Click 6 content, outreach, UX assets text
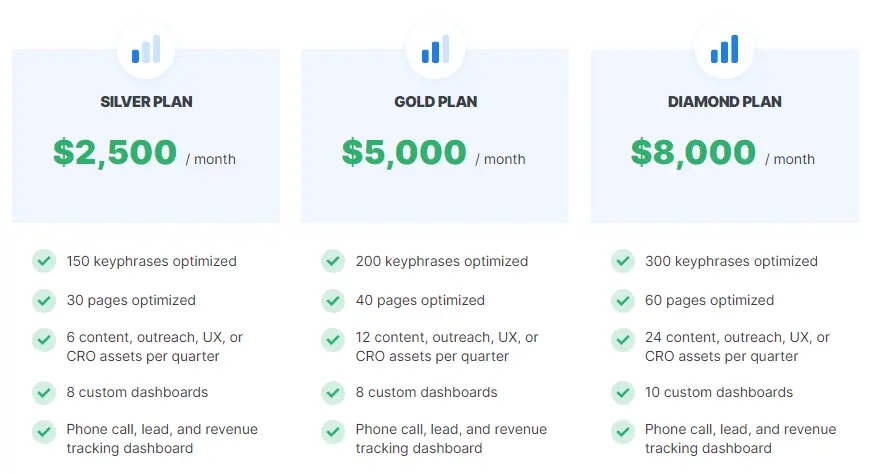The height and width of the screenshot is (474, 869). 155,347
